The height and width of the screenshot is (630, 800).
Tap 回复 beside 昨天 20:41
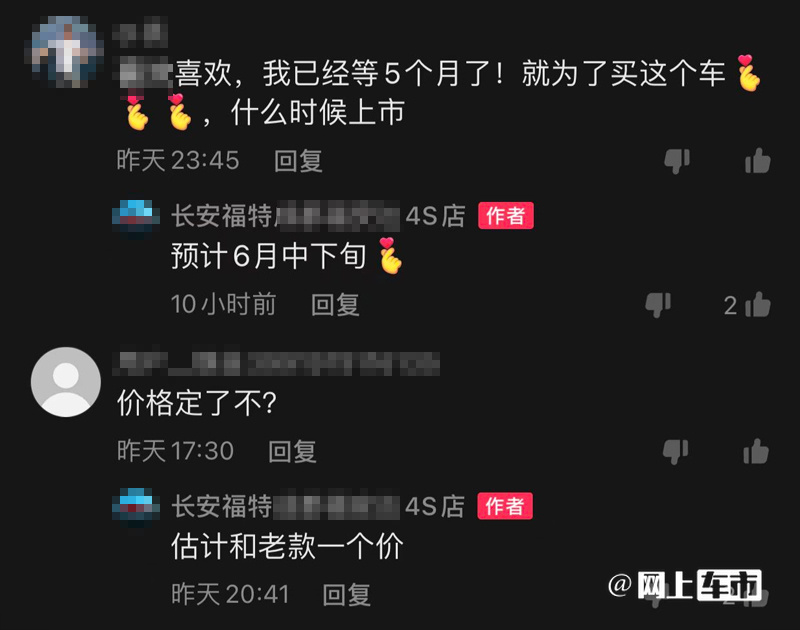coord(346,595)
